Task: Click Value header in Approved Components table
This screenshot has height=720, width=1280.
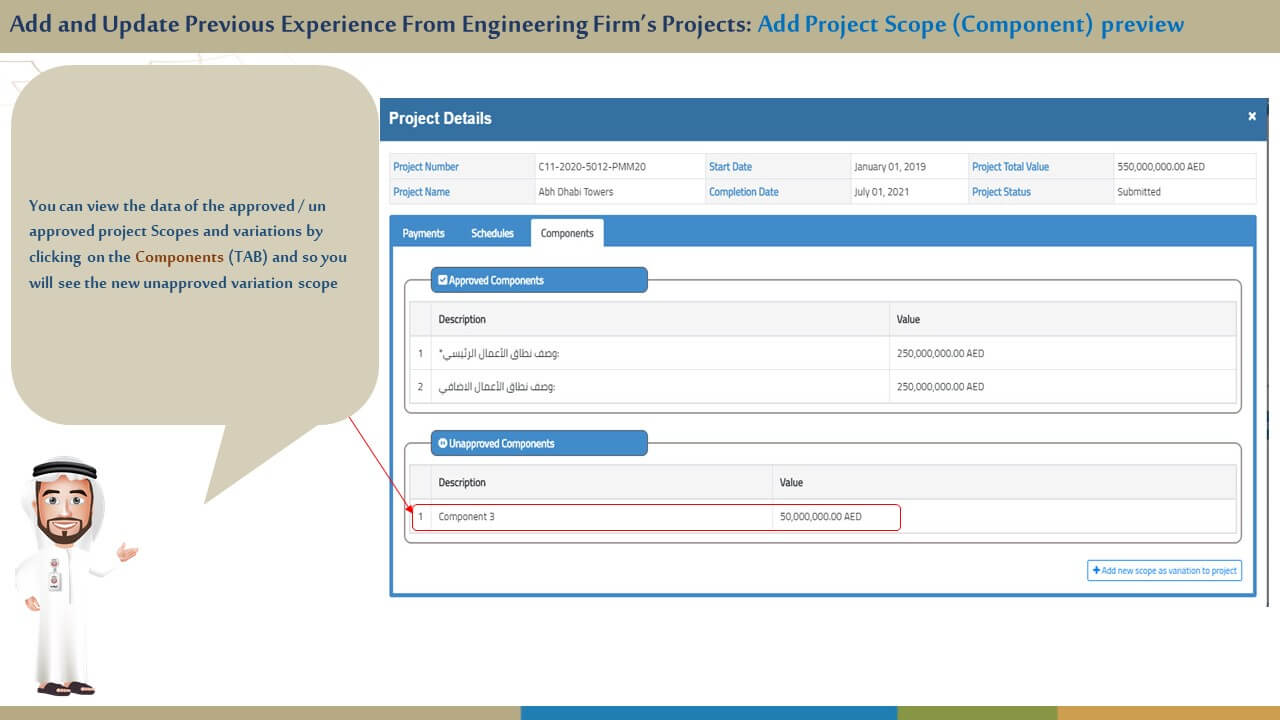Action: point(908,319)
